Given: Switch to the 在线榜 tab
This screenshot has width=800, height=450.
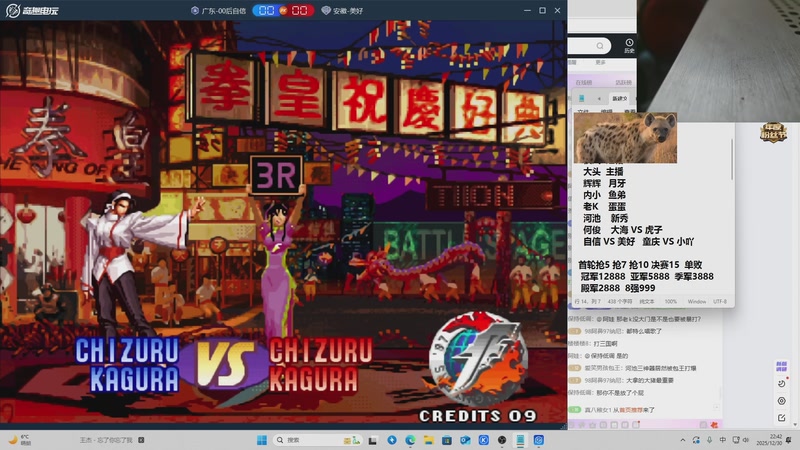Looking at the screenshot, I should click(x=584, y=82).
